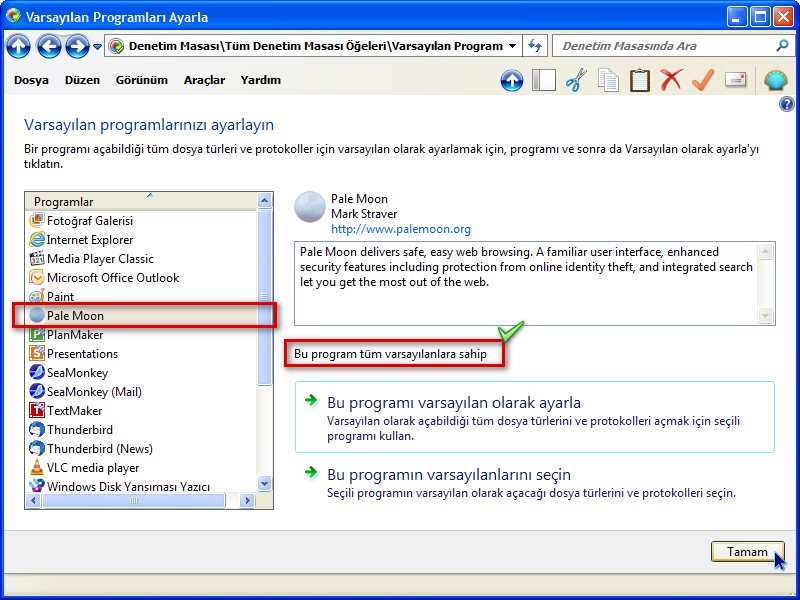800x600 pixels.
Task: Select Fotoğraf Galerisi in the program list
Action: pyautogui.click(x=141, y=220)
